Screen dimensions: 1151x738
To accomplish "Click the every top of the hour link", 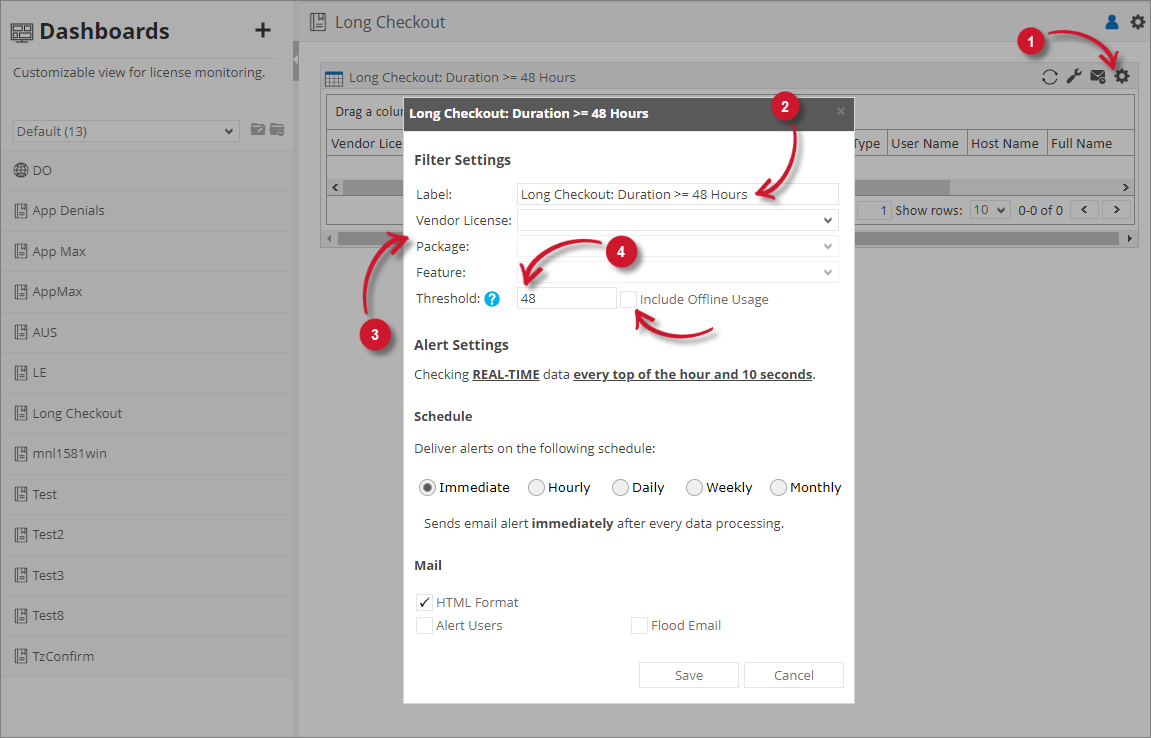I will 692,375.
